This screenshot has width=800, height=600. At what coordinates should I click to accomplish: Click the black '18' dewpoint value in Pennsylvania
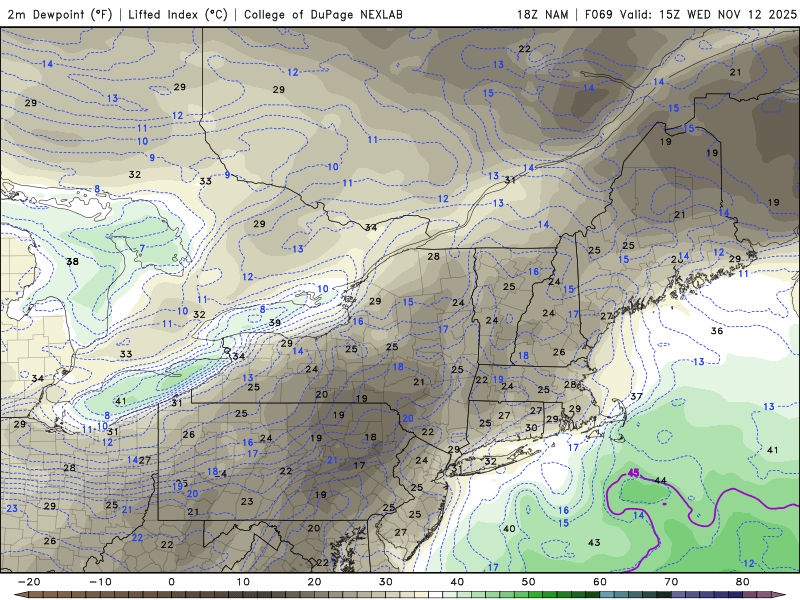coord(371,437)
